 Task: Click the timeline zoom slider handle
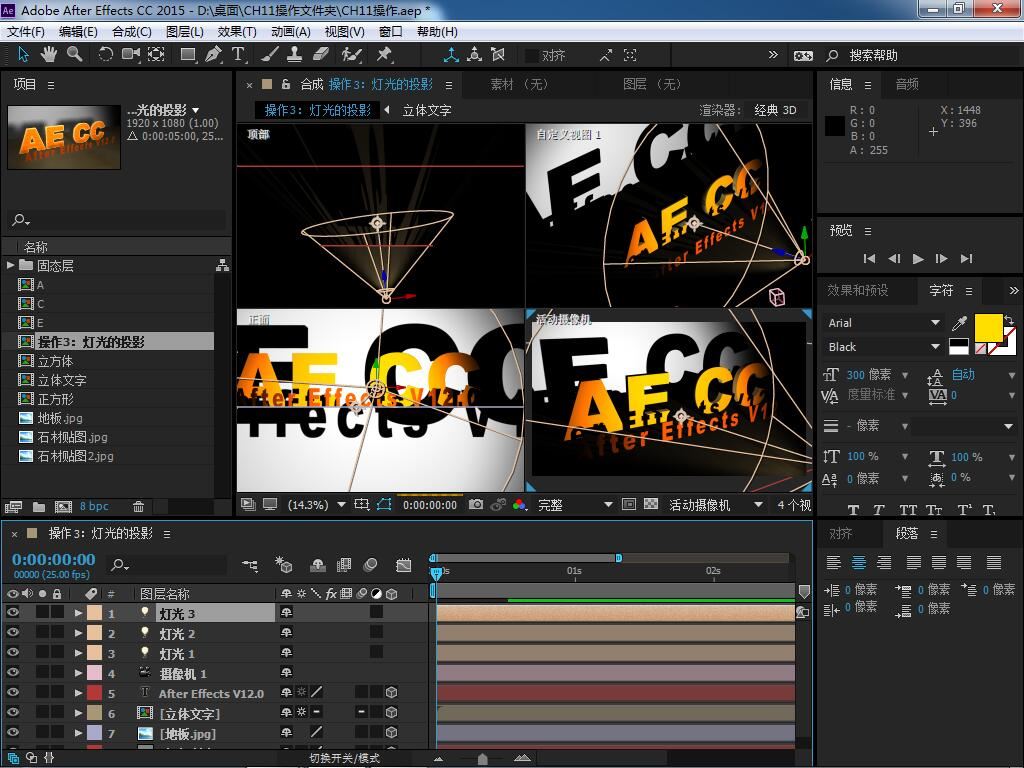pos(483,758)
